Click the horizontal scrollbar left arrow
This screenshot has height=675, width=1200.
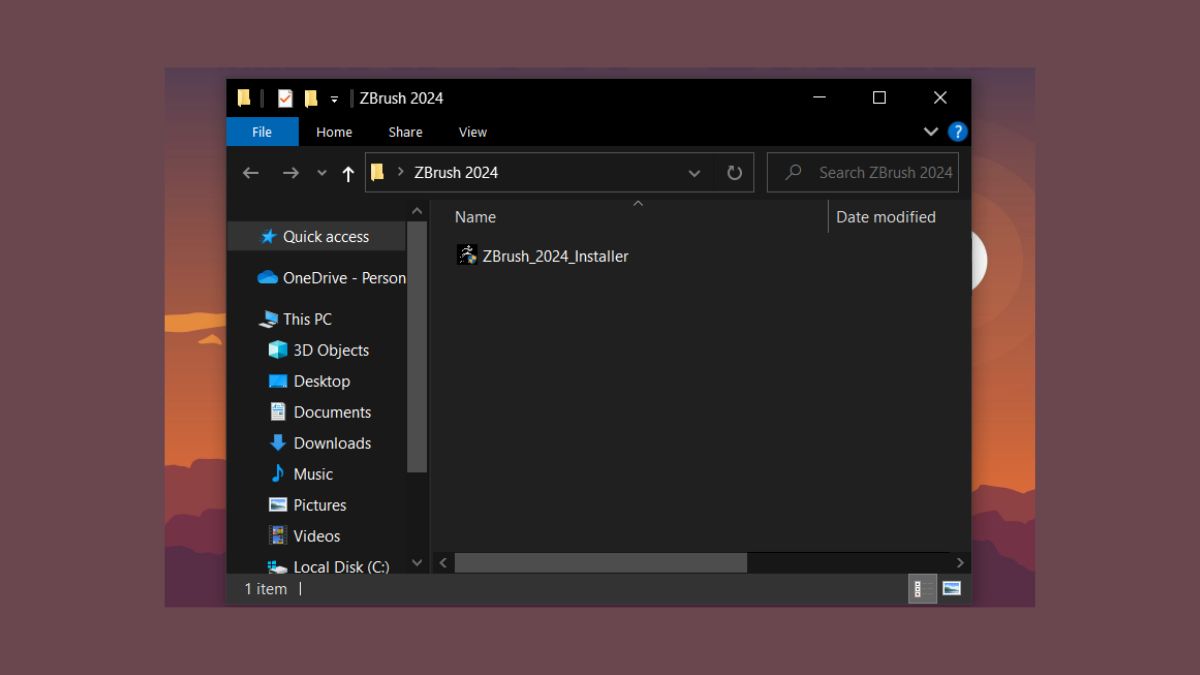[x=443, y=563]
